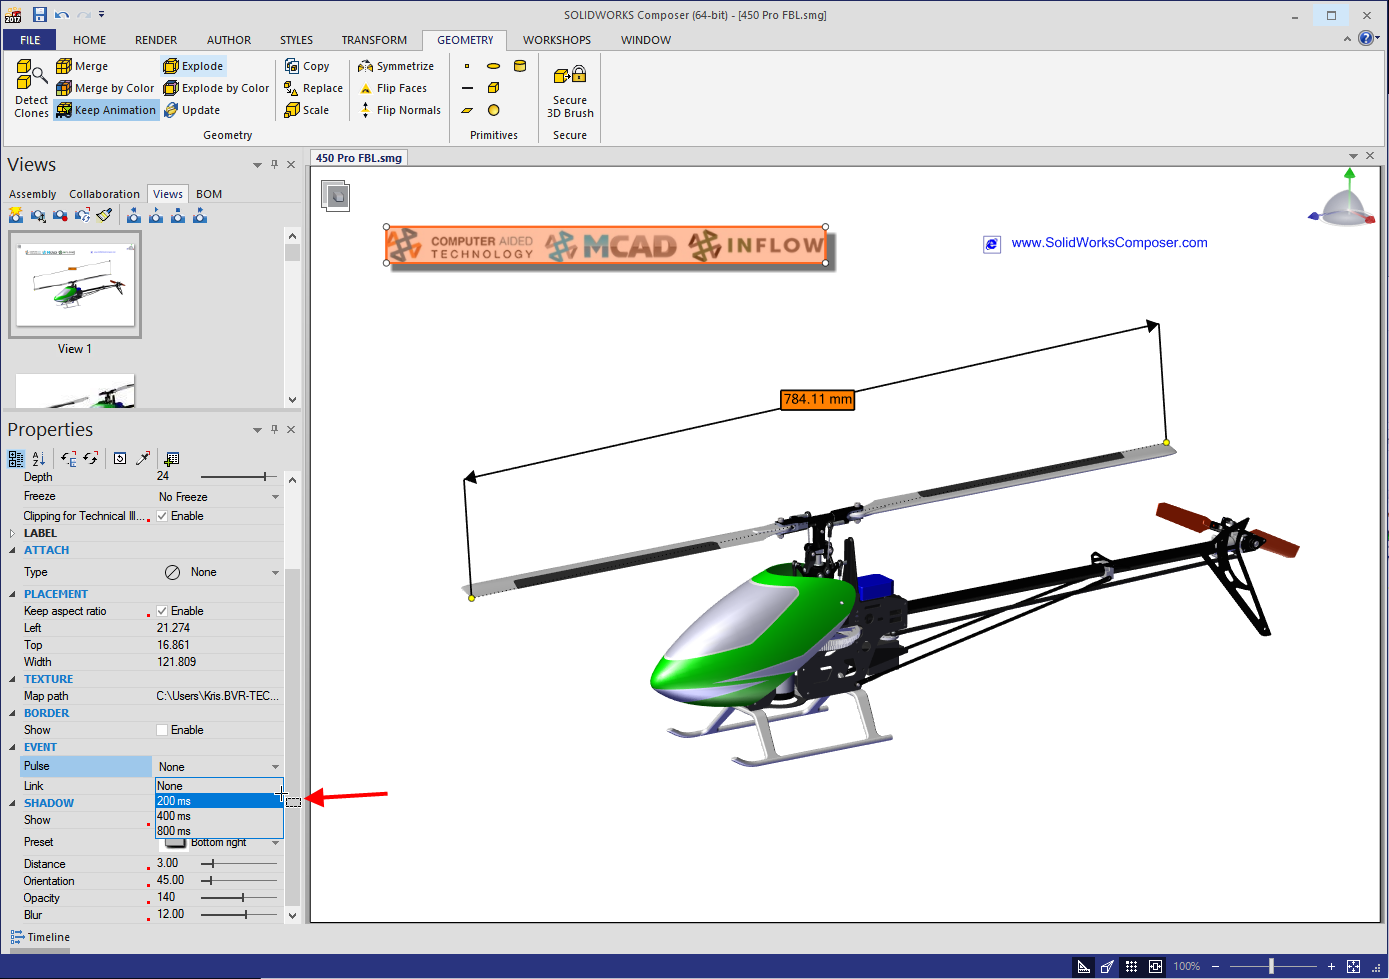Select the View 1 thumbnail
1389x979 pixels.
point(75,285)
